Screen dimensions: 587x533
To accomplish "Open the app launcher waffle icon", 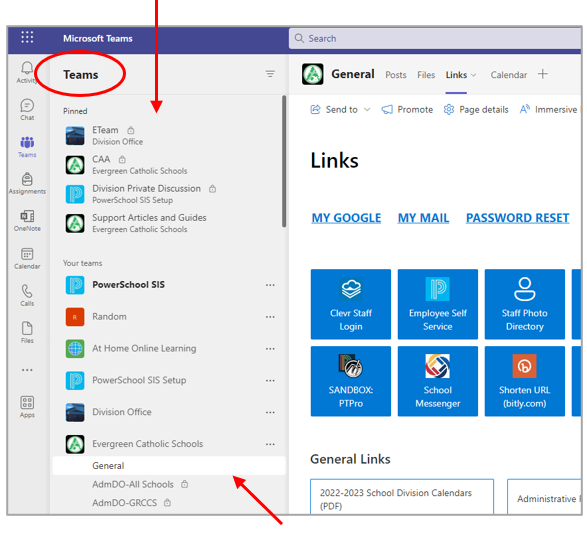I will [x=27, y=37].
